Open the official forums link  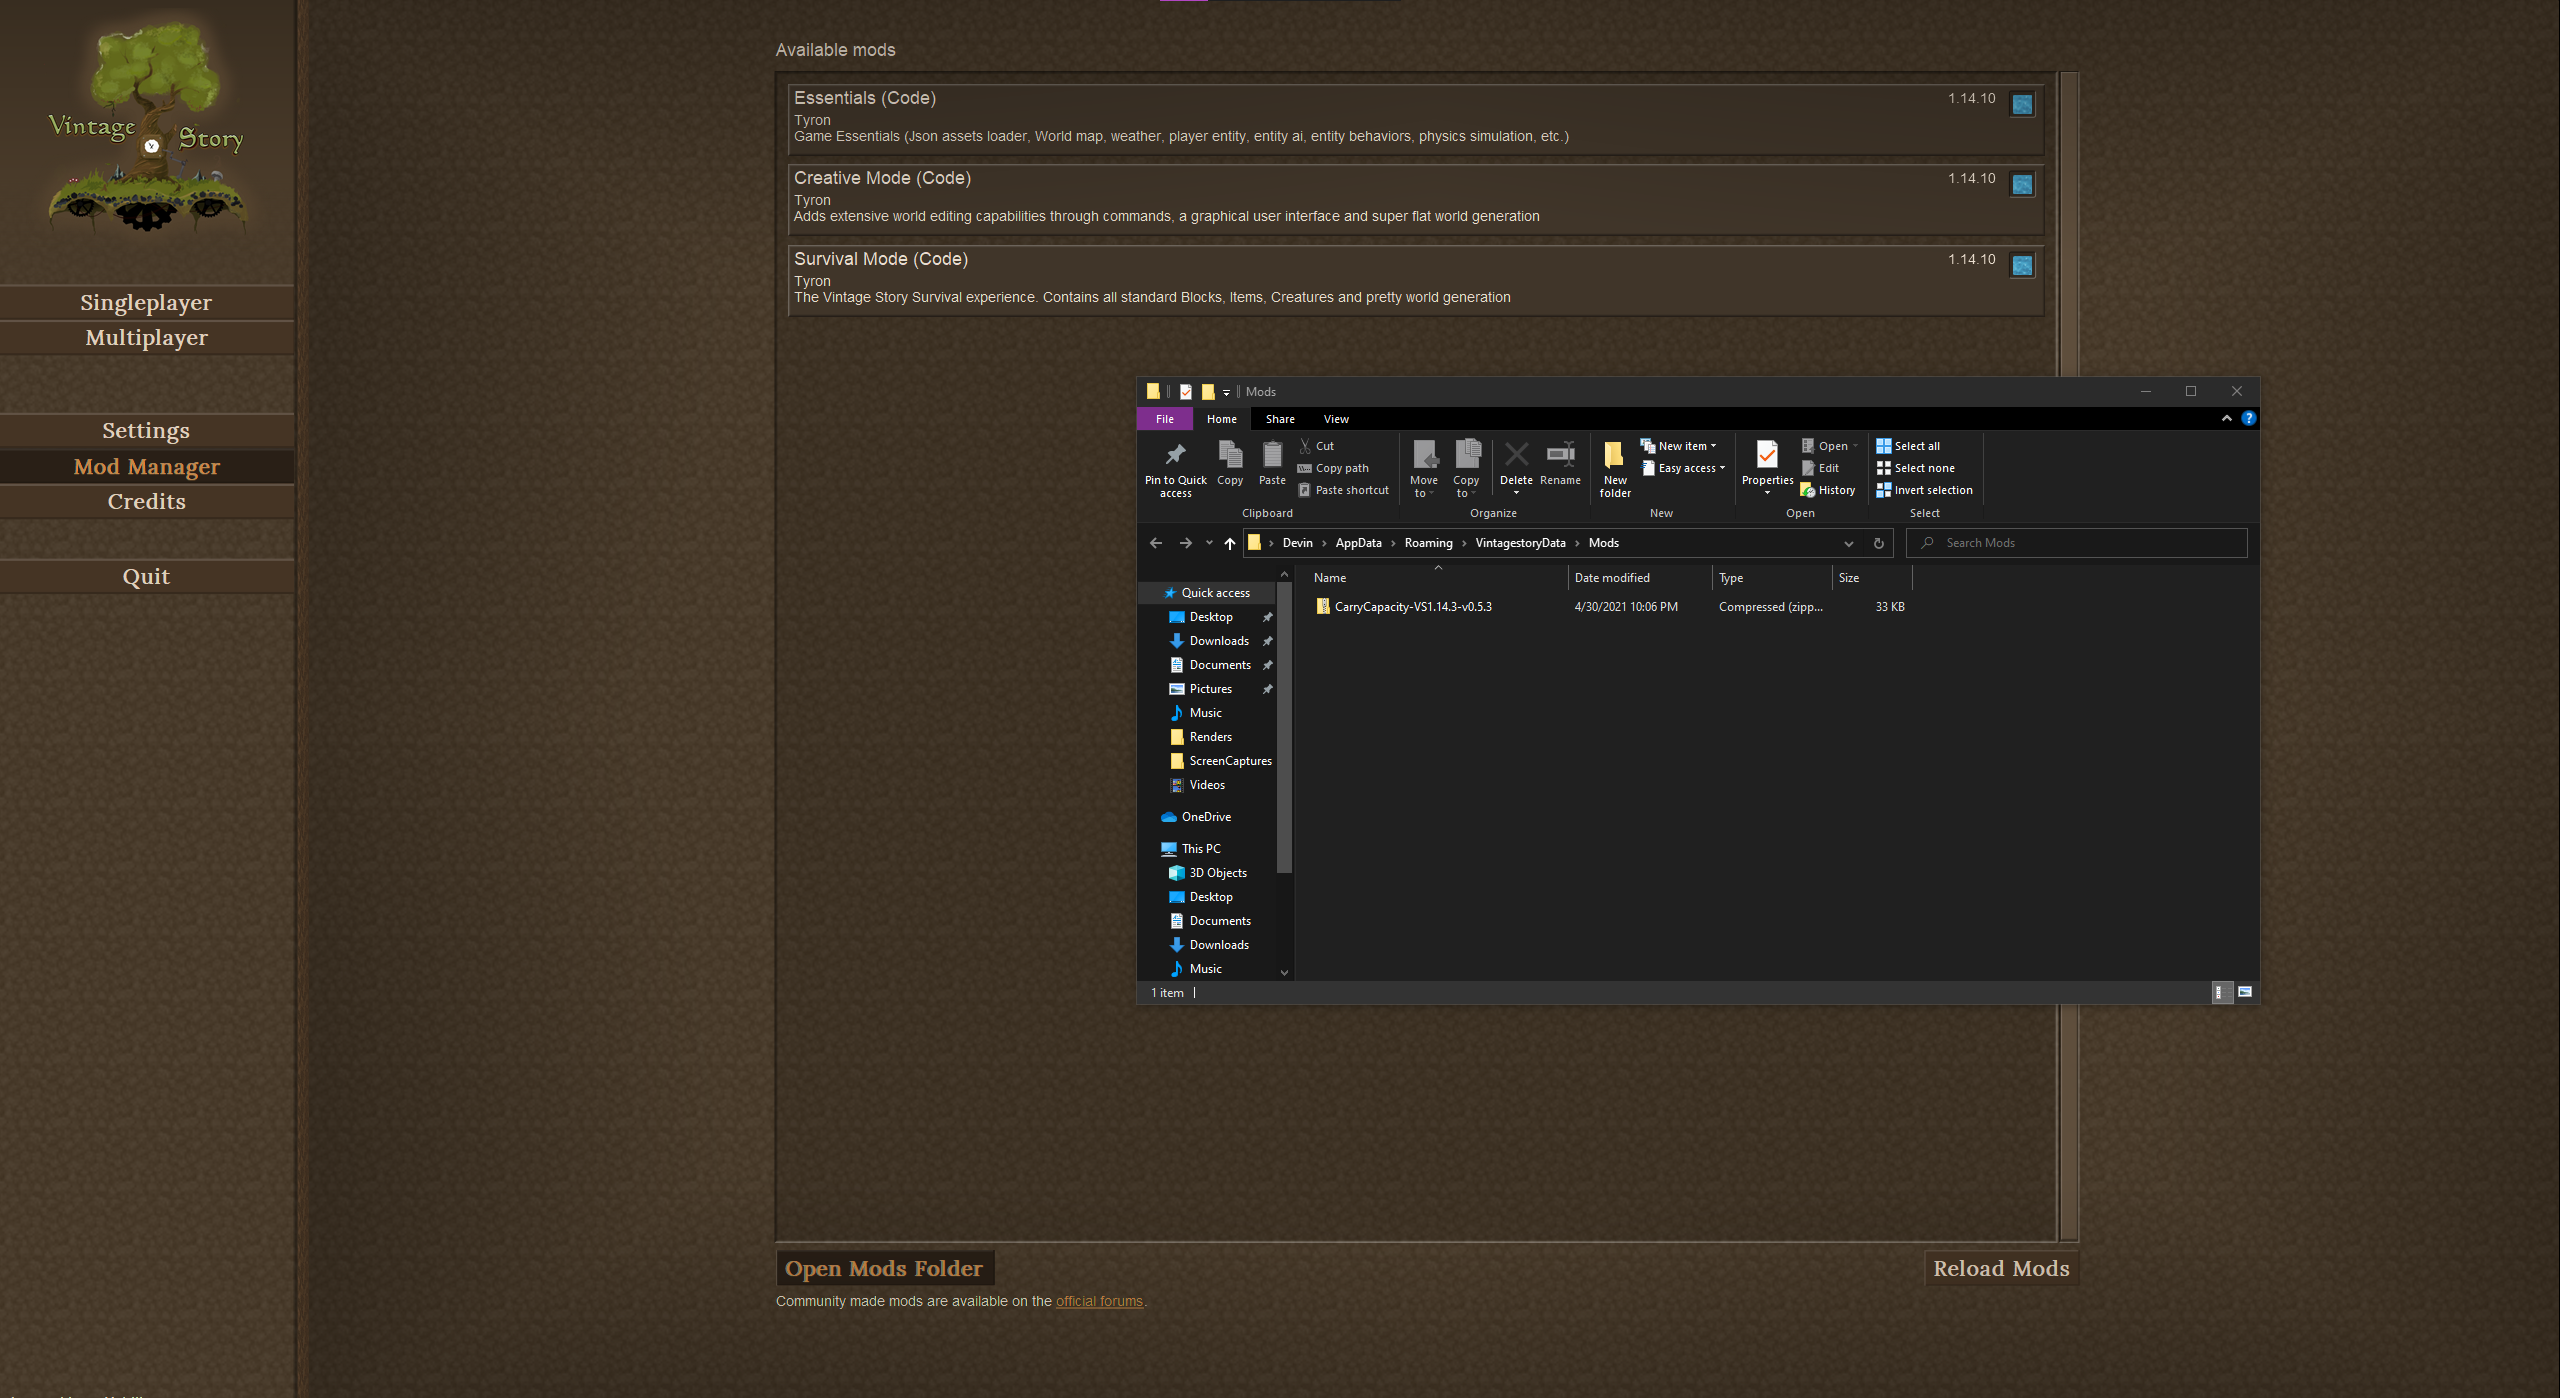click(1099, 1301)
